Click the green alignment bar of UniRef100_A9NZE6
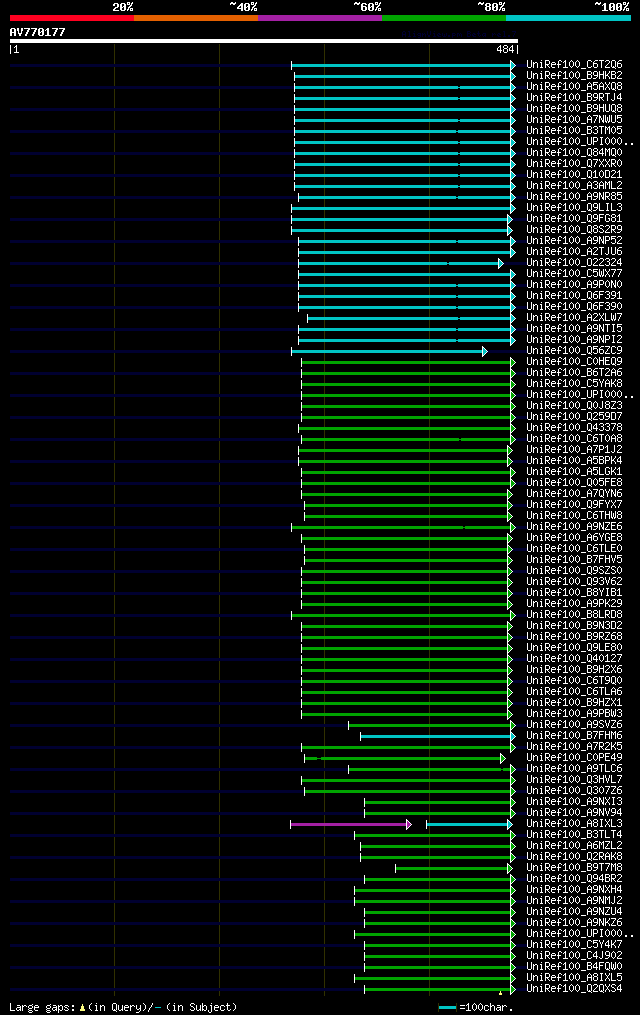The image size is (640, 1015). coord(403,528)
